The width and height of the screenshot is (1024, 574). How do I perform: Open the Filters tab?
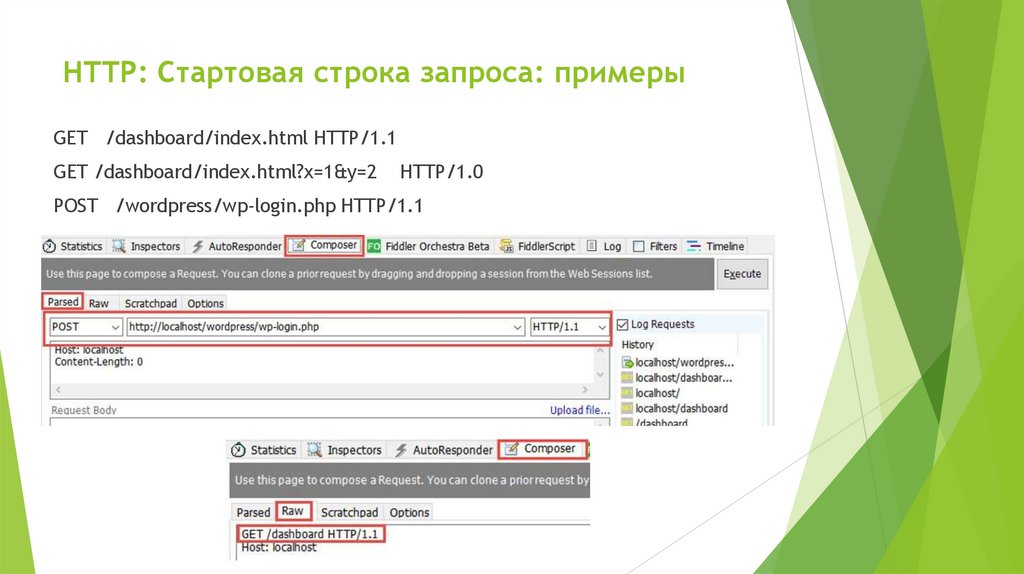(655, 246)
